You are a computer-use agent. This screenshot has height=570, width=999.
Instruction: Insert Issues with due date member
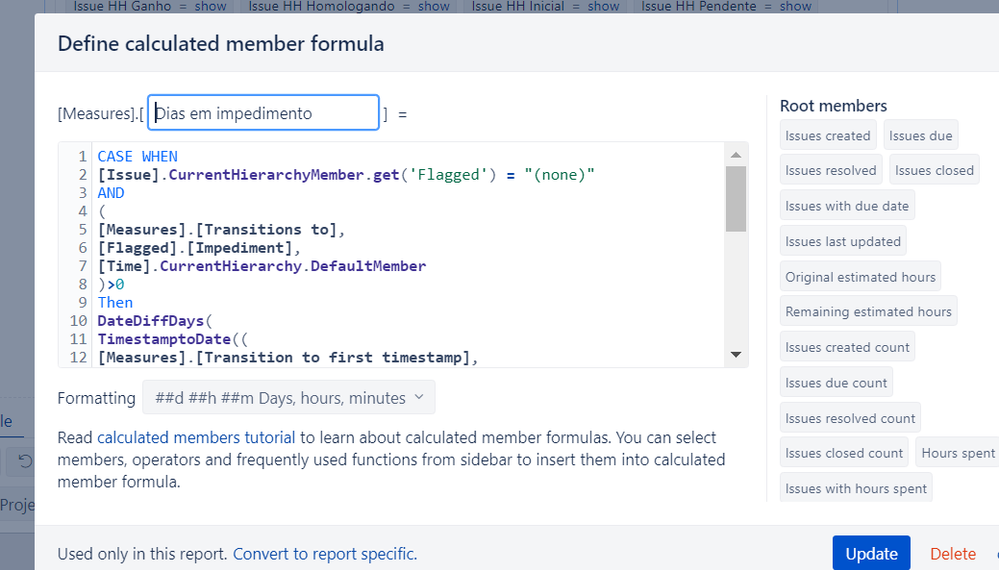[847, 206]
